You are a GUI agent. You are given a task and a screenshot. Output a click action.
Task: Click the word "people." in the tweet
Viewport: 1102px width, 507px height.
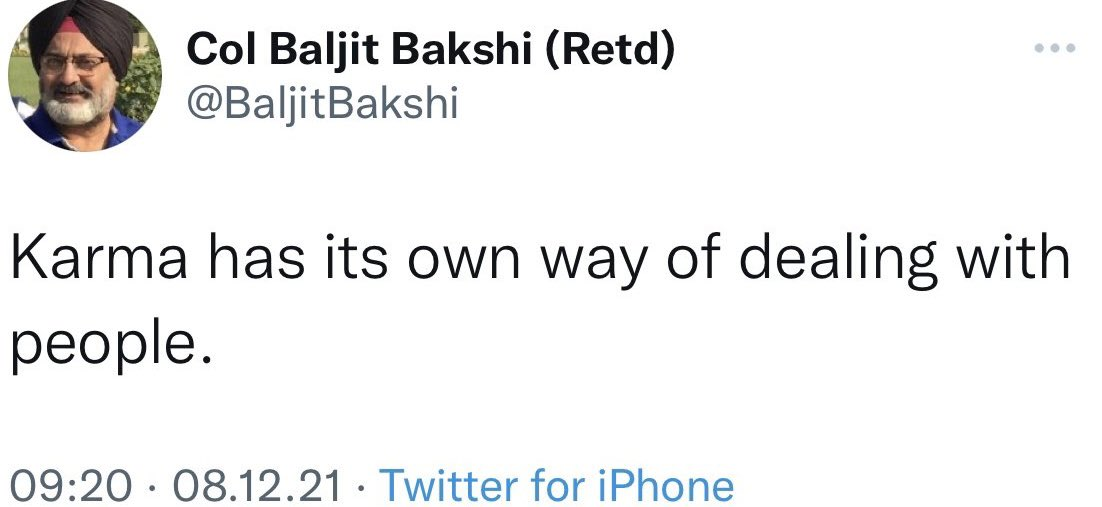point(112,346)
